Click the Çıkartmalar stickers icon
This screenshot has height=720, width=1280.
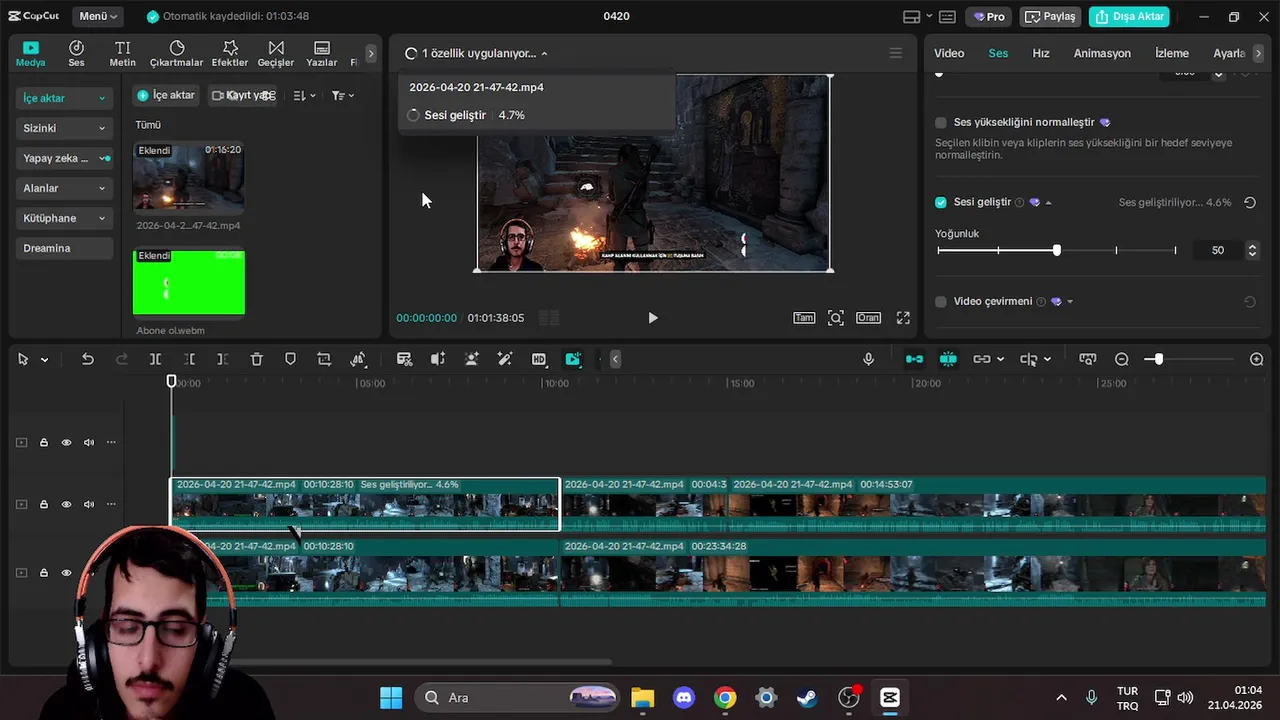click(177, 54)
